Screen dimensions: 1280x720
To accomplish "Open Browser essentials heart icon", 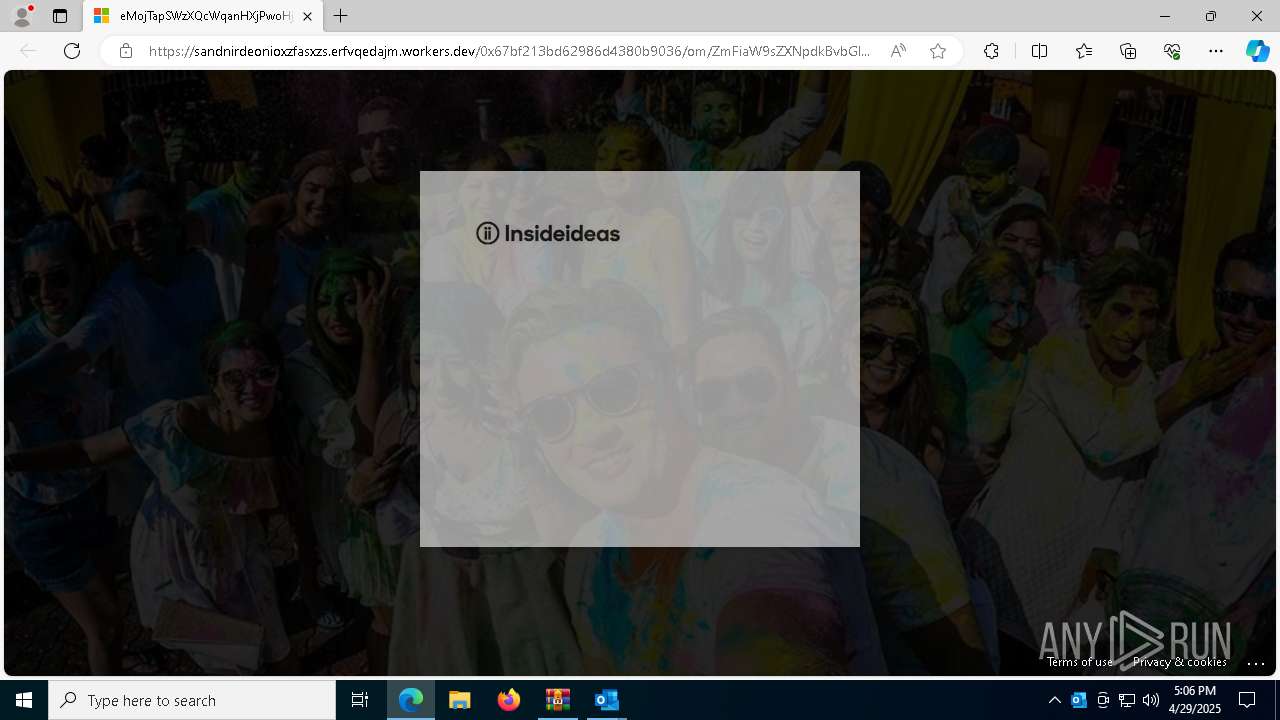I will [x=1172, y=51].
